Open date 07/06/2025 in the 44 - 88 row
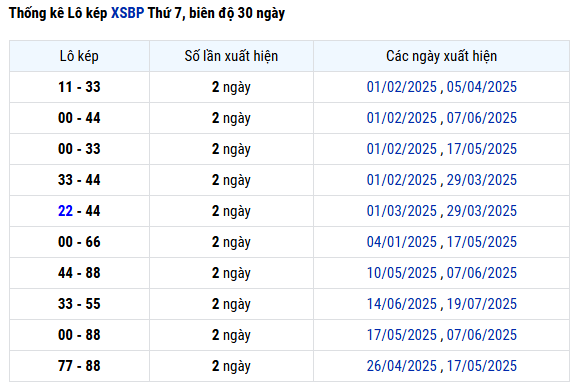575x388 pixels. tap(481, 273)
